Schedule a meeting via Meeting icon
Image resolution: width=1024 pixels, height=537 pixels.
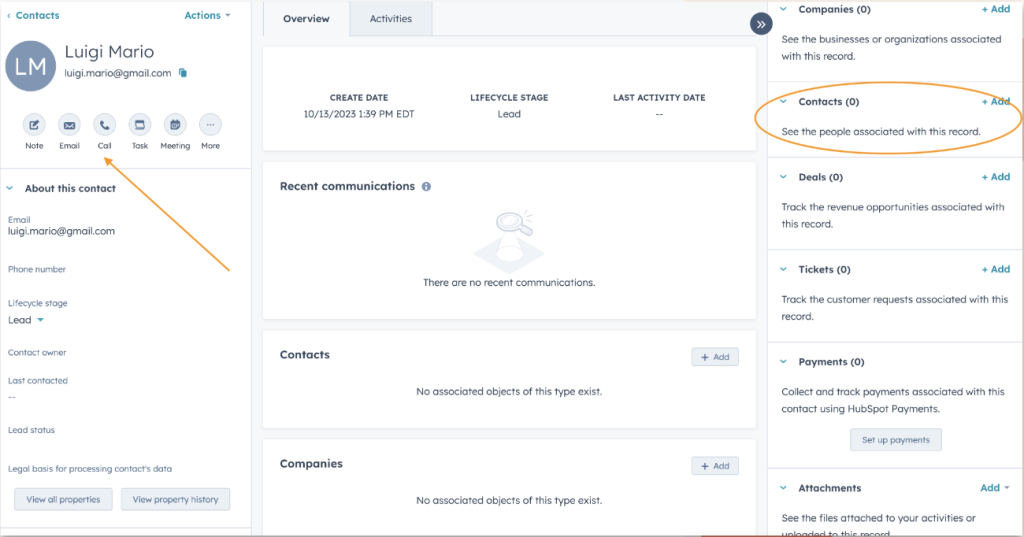(x=175, y=125)
